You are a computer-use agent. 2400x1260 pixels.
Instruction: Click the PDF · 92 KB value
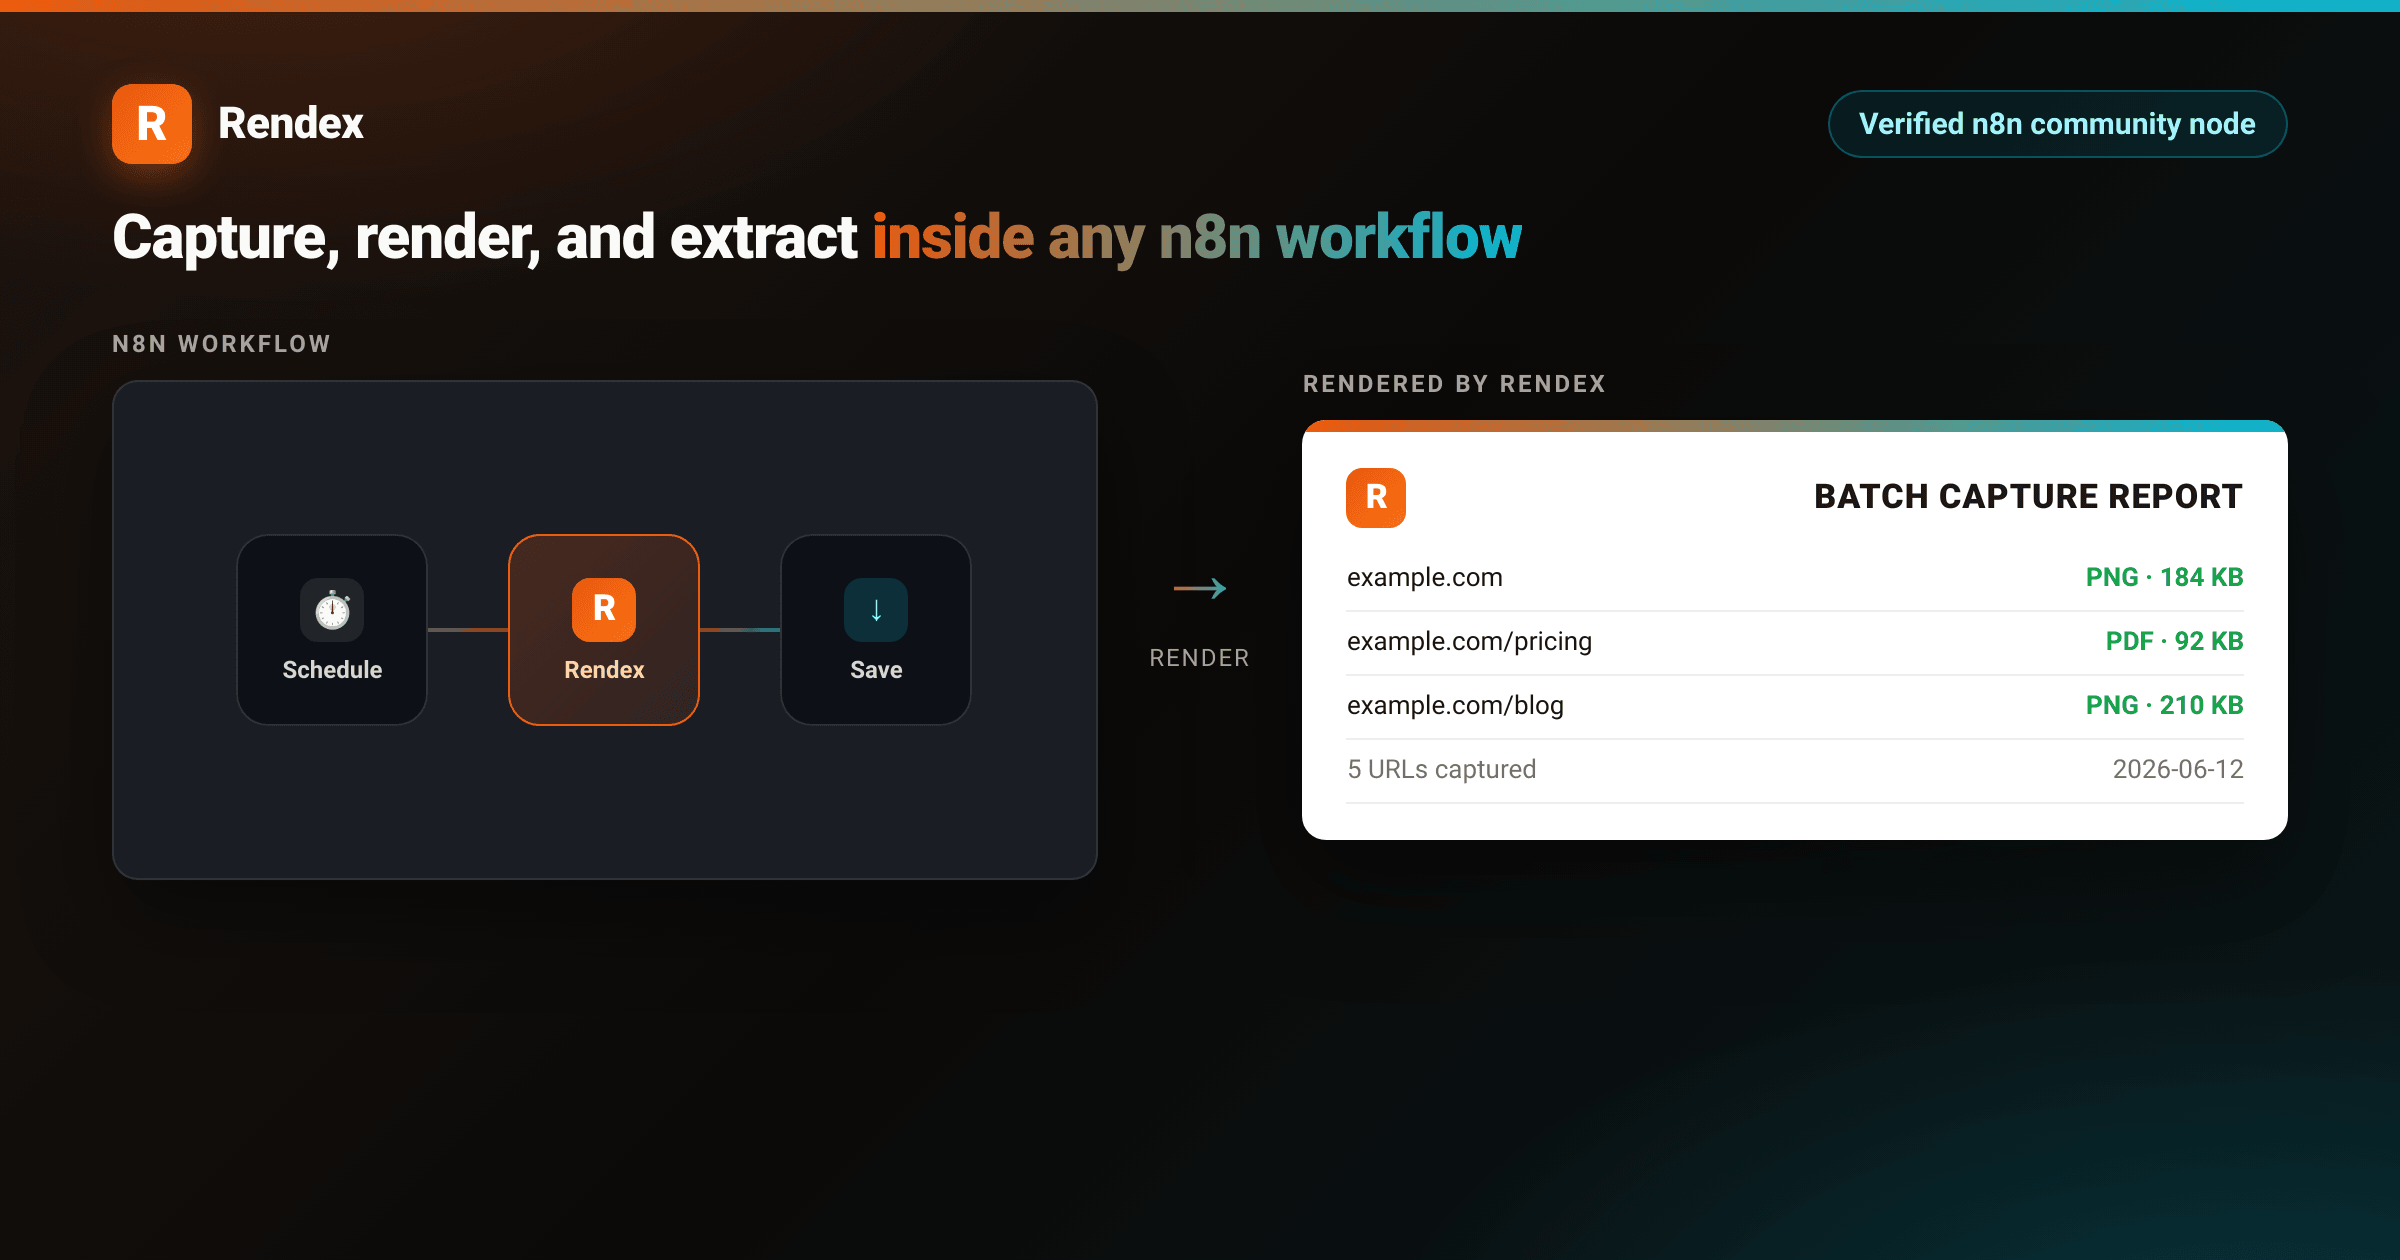pyautogui.click(x=2175, y=641)
